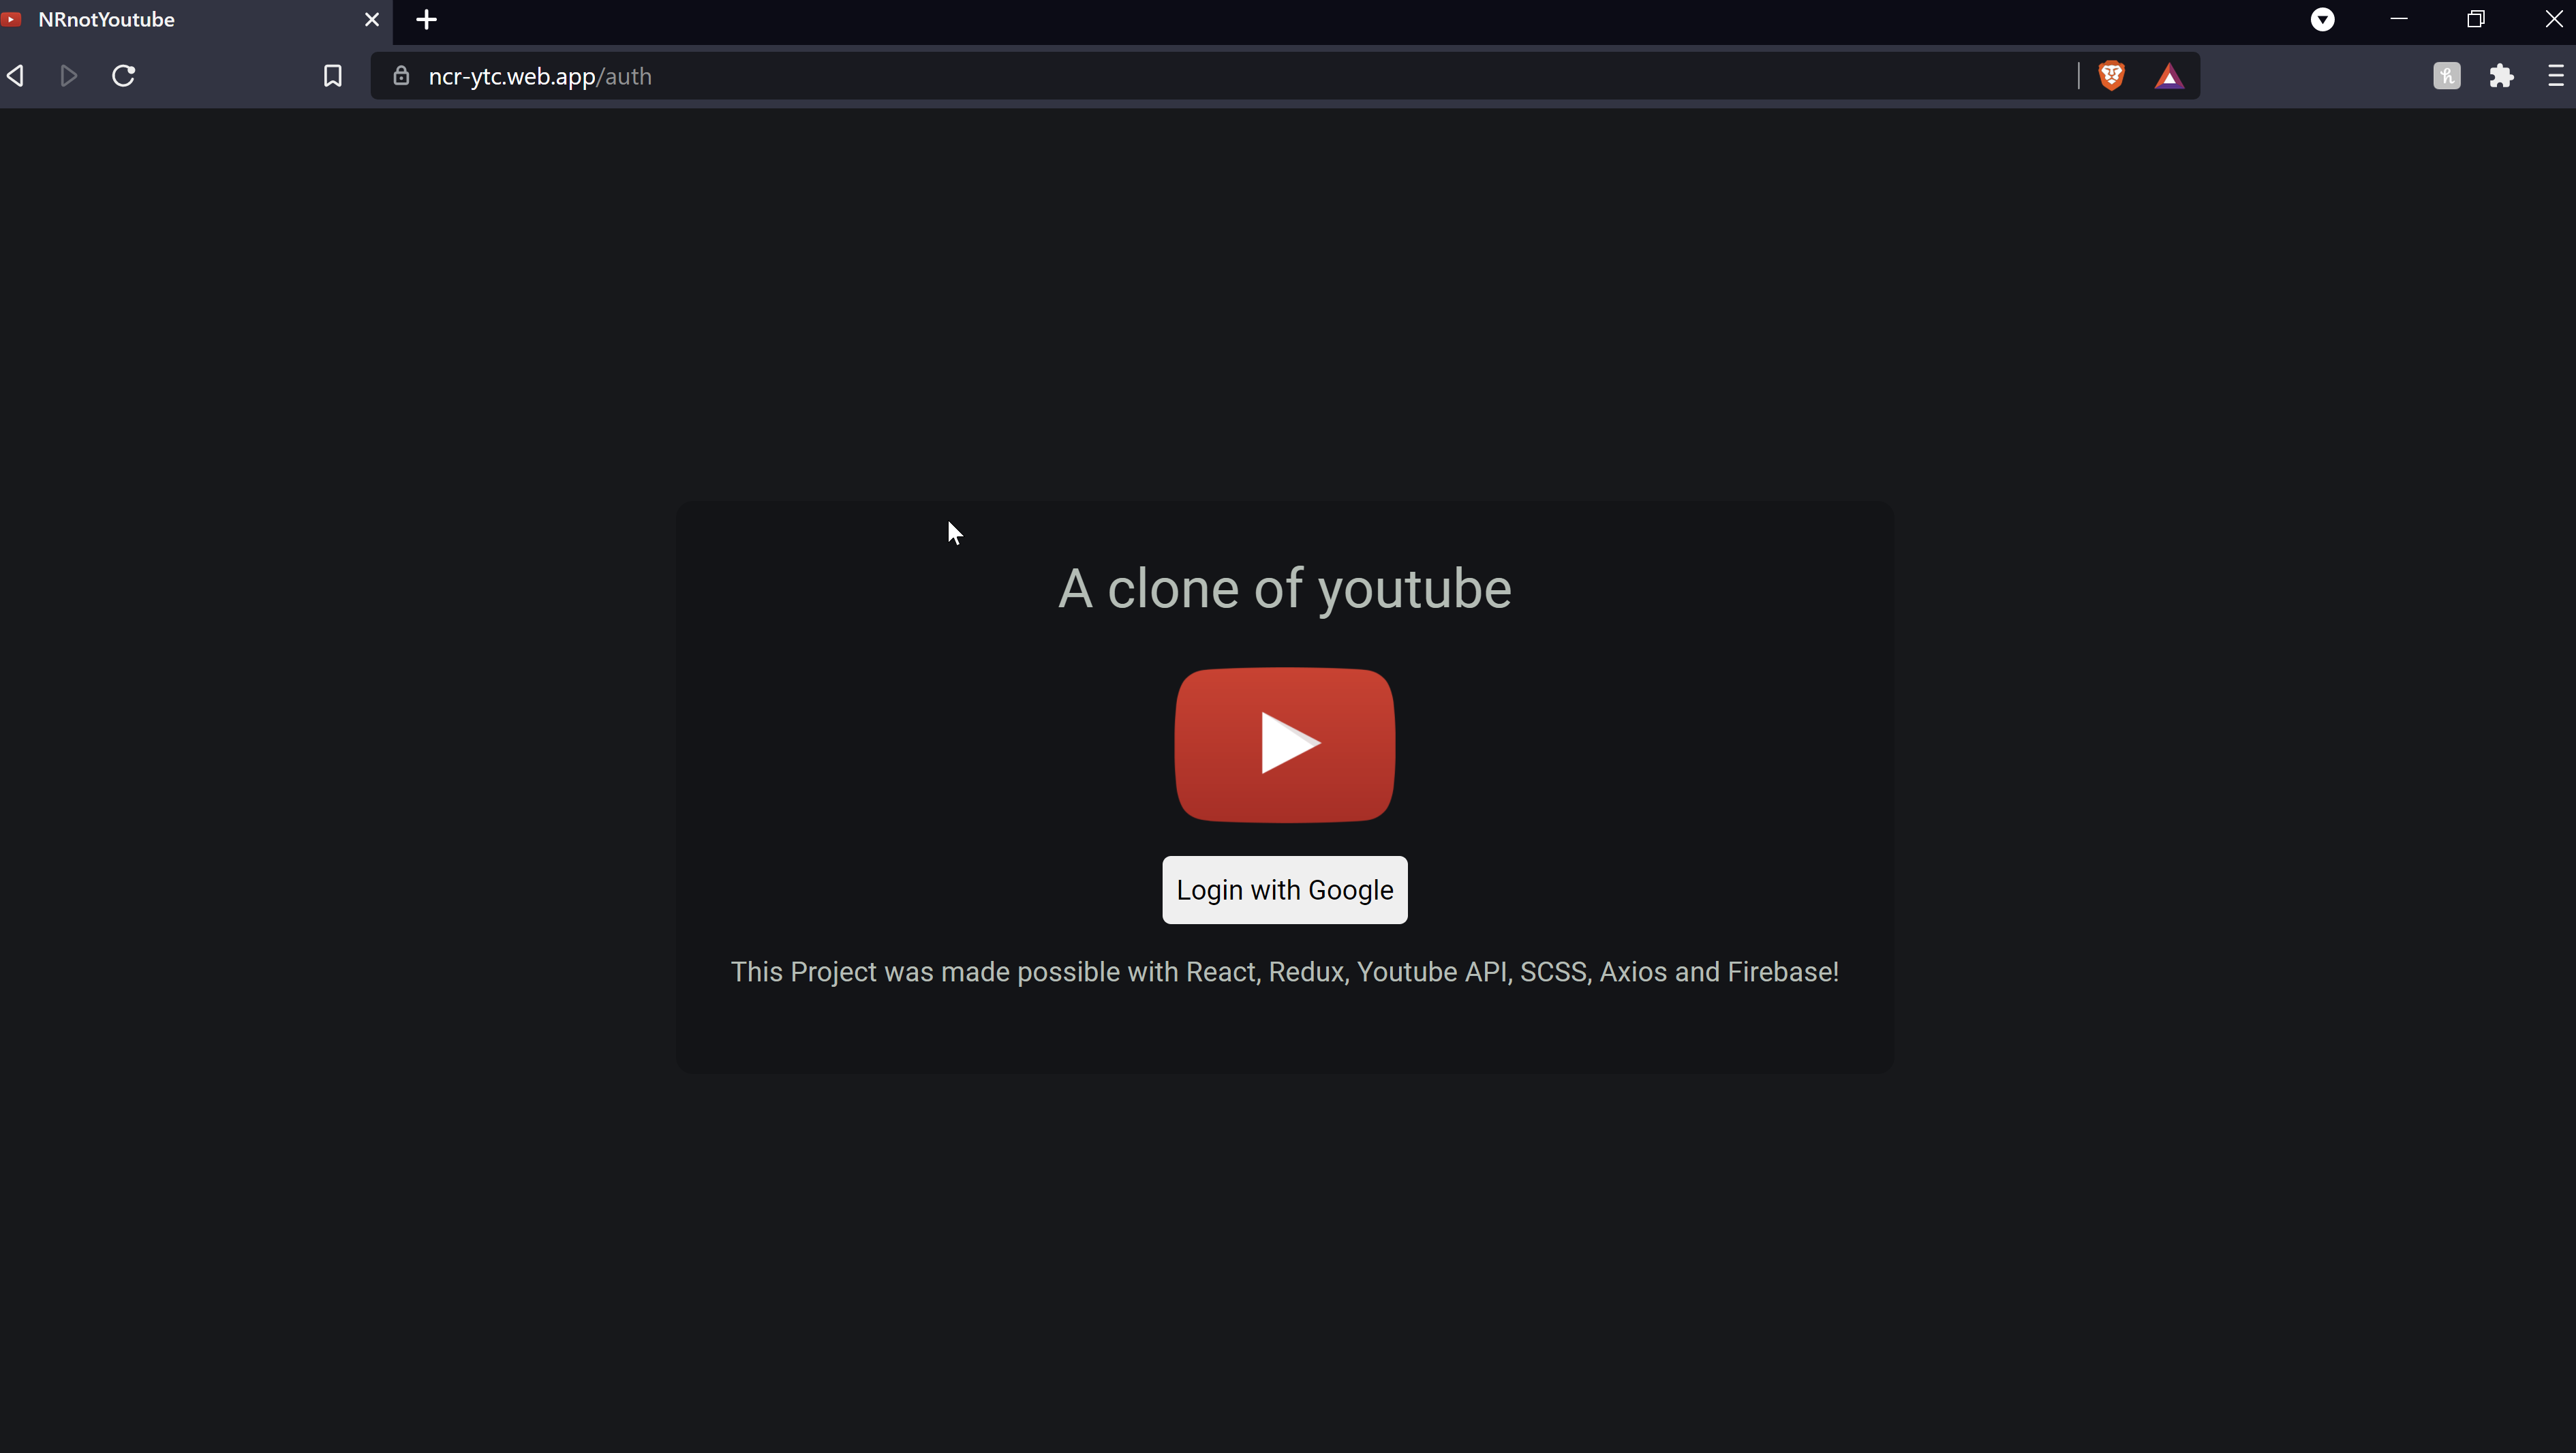Viewport: 2576px width, 1453px height.
Task: Restore the browser window size
Action: (2476, 18)
